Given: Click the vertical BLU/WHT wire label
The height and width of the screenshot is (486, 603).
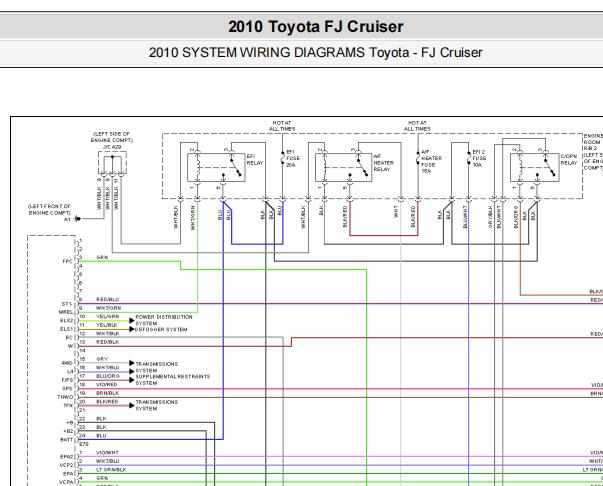Looking at the screenshot, I should click(x=465, y=217).
